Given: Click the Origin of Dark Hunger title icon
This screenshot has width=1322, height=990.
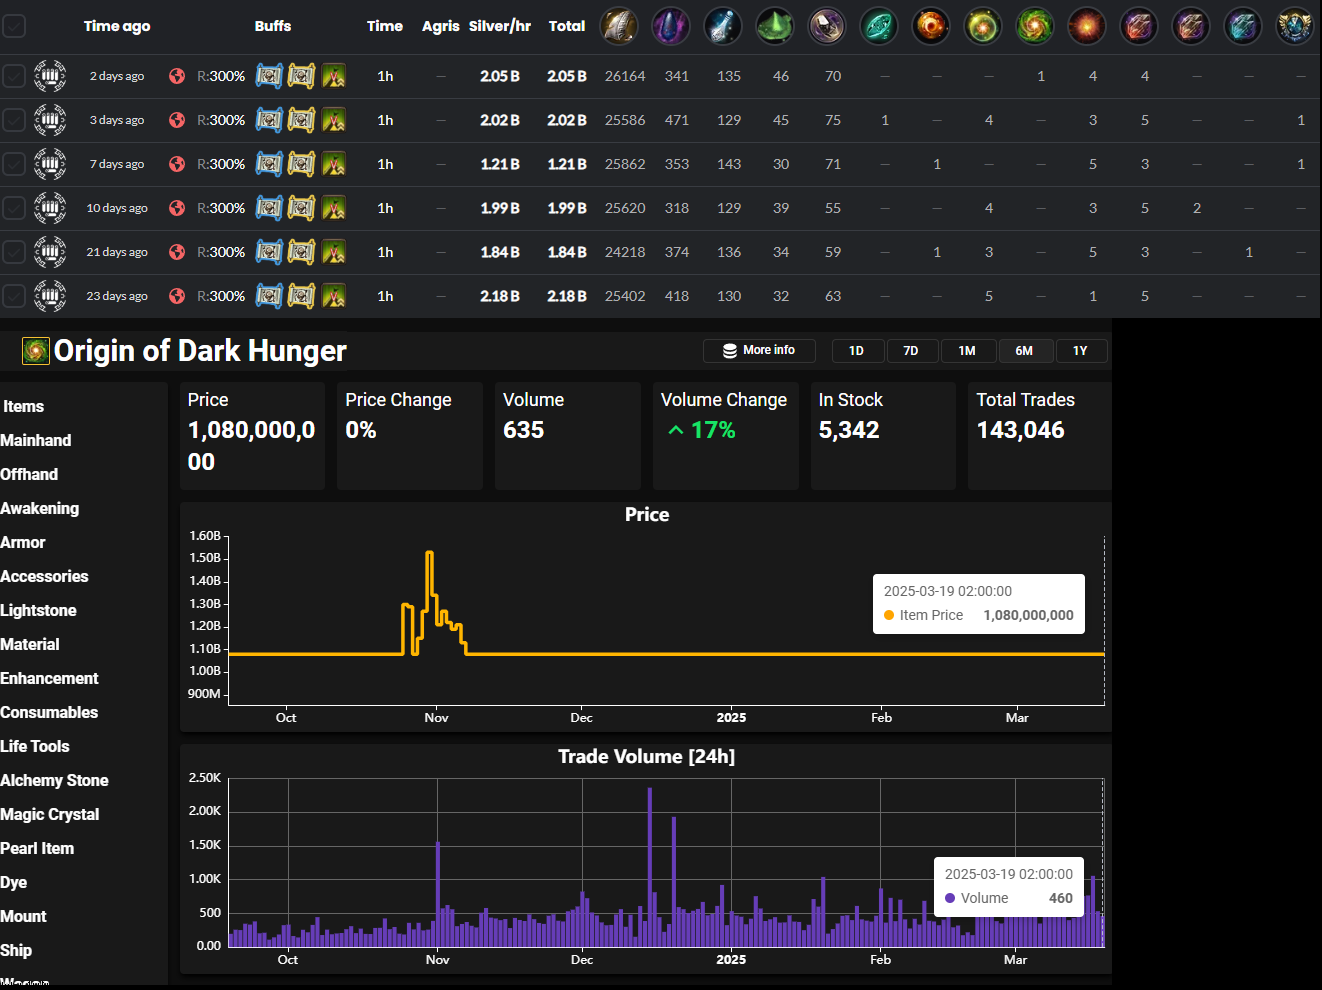Looking at the screenshot, I should pyautogui.click(x=36, y=351).
